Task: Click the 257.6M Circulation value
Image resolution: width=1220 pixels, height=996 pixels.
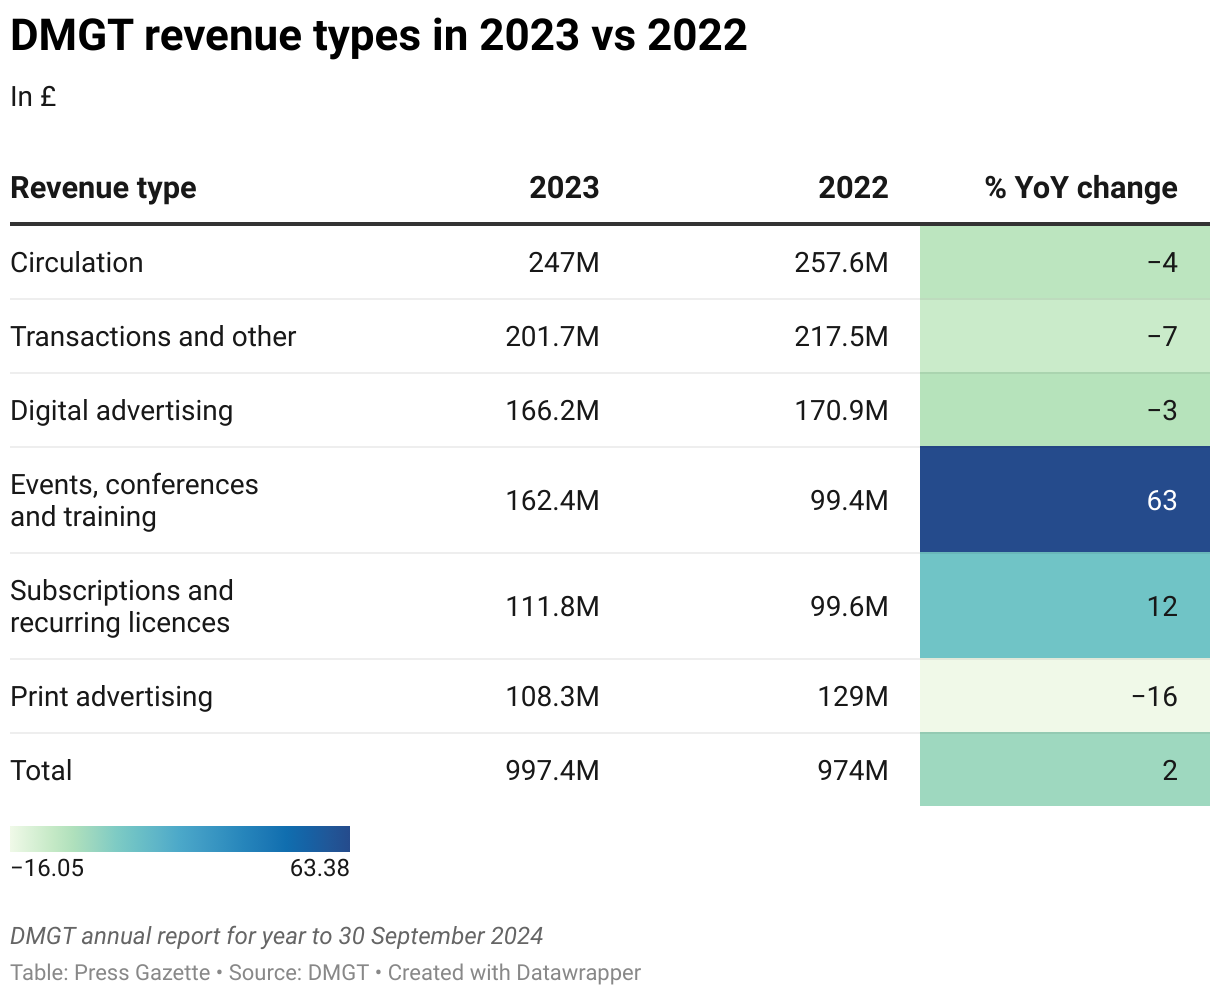Action: coord(841,262)
